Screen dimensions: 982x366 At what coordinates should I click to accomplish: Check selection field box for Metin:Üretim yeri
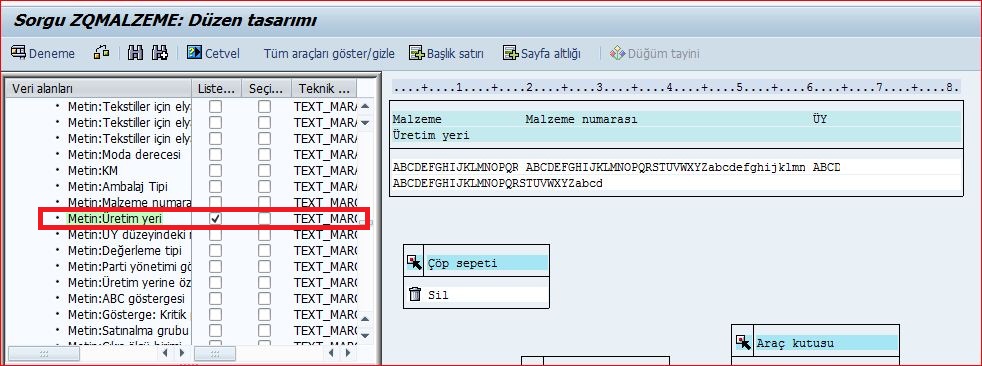tap(265, 219)
